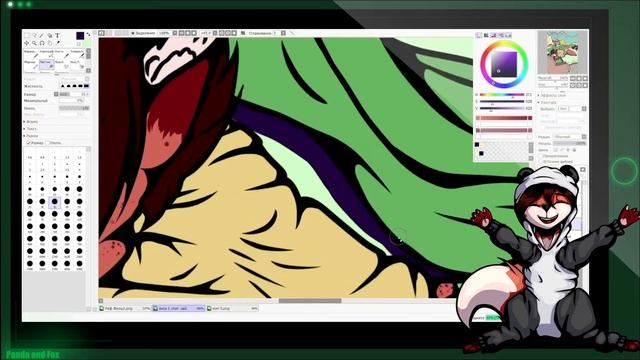
Task: Toggle the Размер pressure checkbox
Action: point(29,143)
